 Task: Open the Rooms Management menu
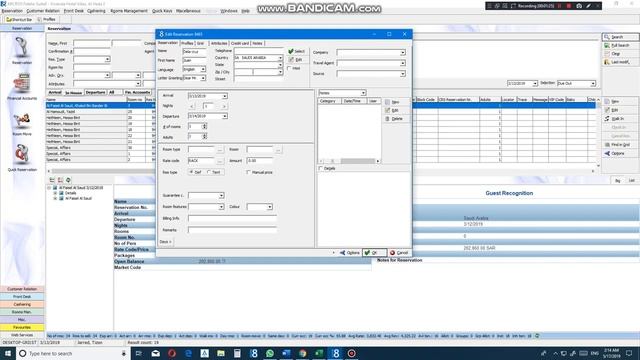pyautogui.click(x=129, y=11)
